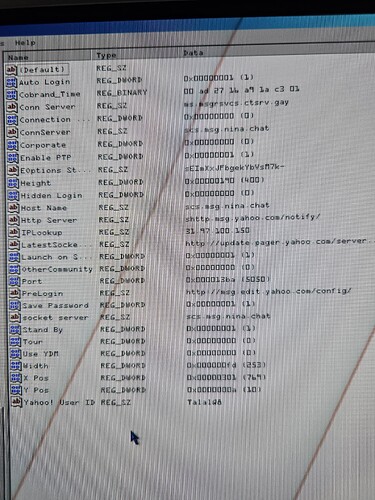
Task: Click the IPLookup string icon
Action: click(14, 232)
